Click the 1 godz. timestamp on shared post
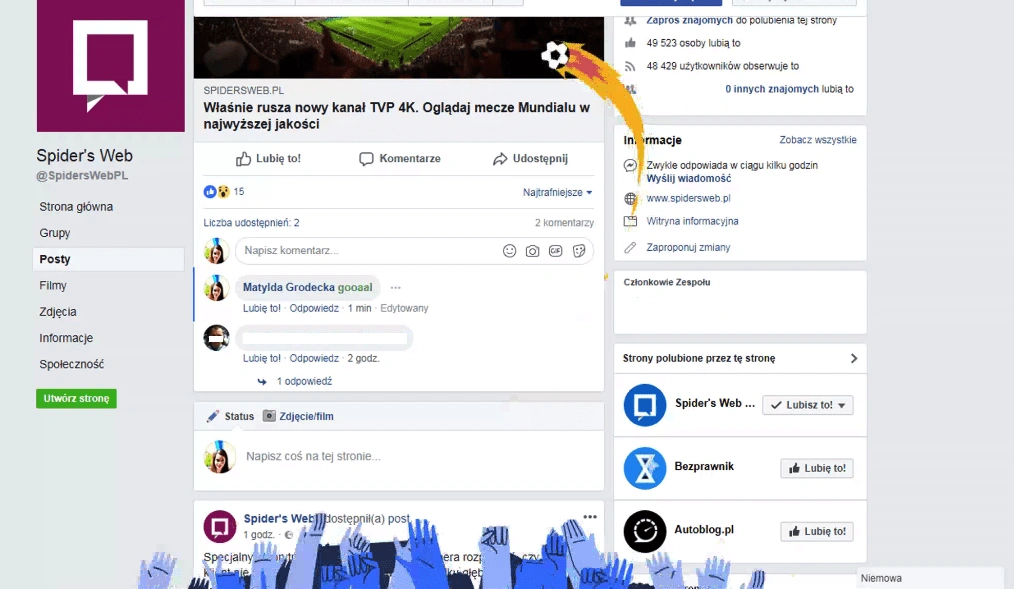 pos(259,535)
